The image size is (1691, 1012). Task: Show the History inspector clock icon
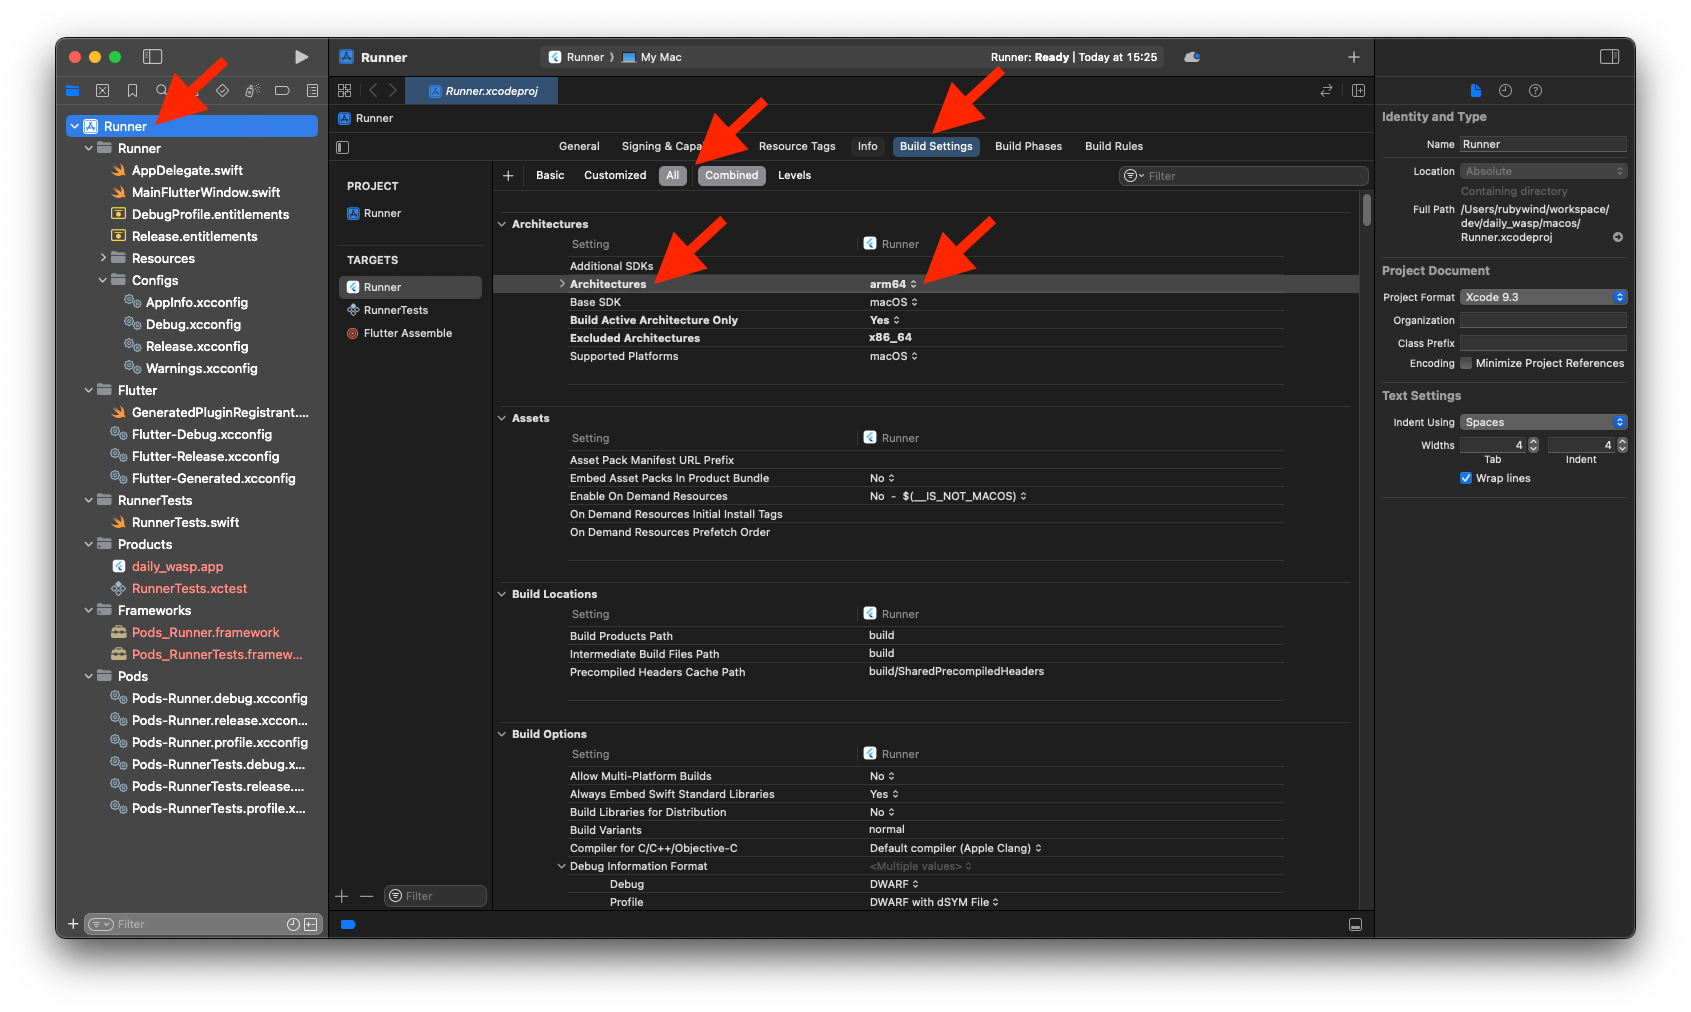(1505, 90)
